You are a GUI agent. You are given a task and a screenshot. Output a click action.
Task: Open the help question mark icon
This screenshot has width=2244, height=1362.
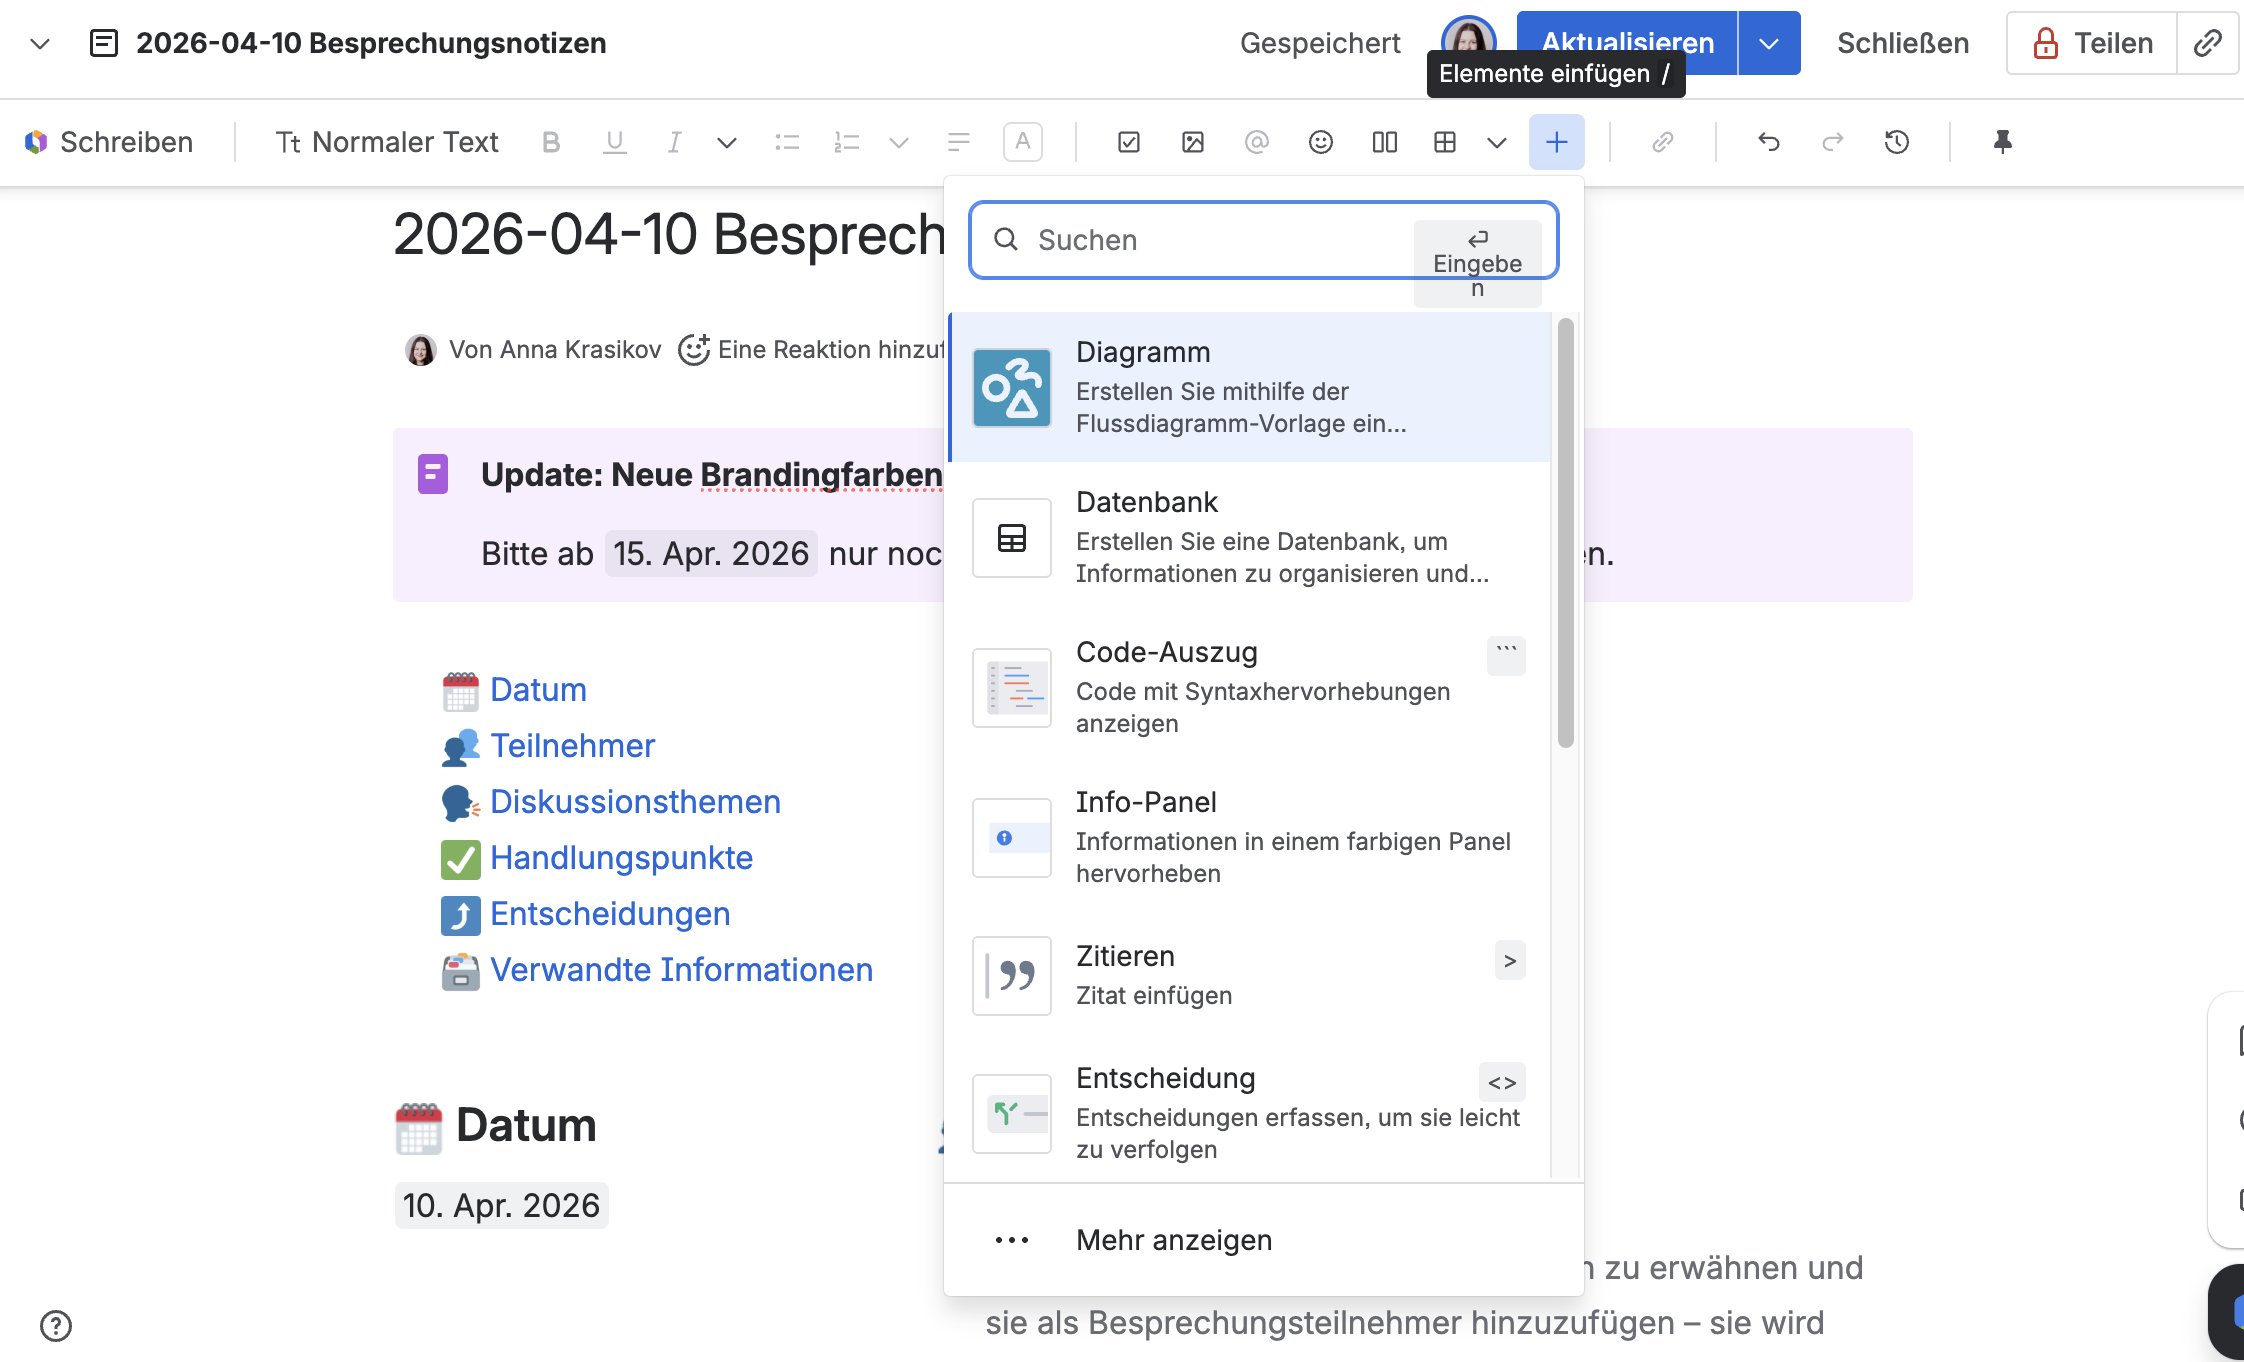(56, 1326)
